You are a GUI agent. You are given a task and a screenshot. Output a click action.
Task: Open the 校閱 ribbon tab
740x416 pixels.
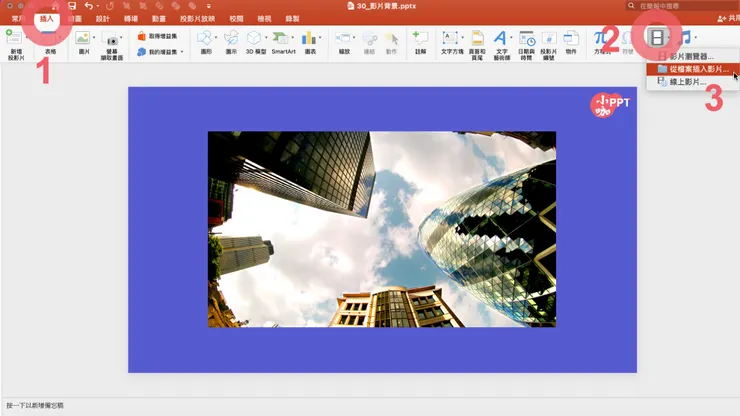pyautogui.click(x=236, y=19)
